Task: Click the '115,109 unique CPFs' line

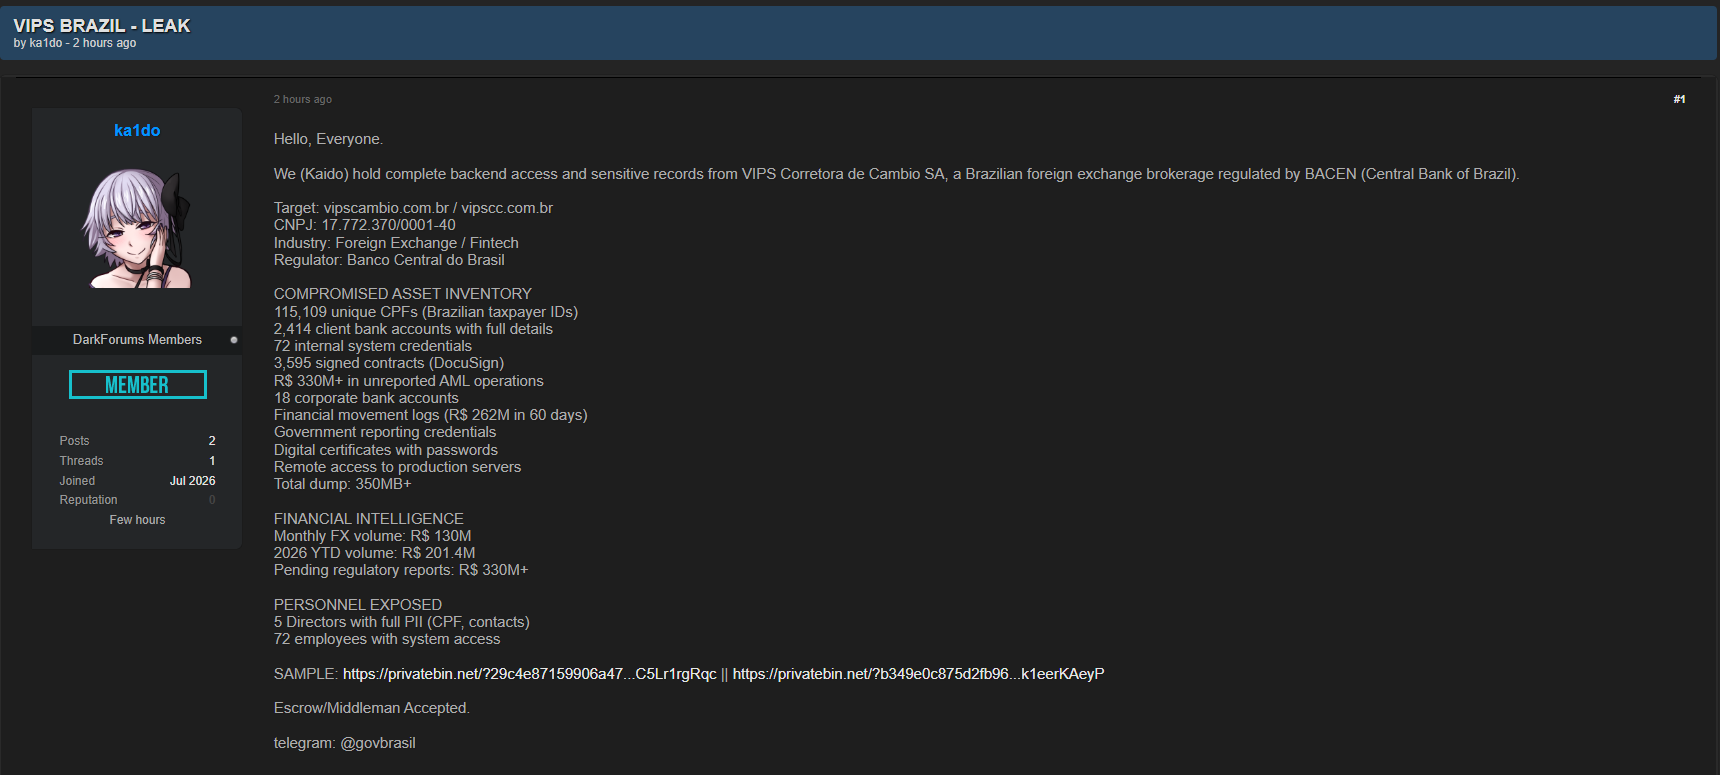Action: 426,312
